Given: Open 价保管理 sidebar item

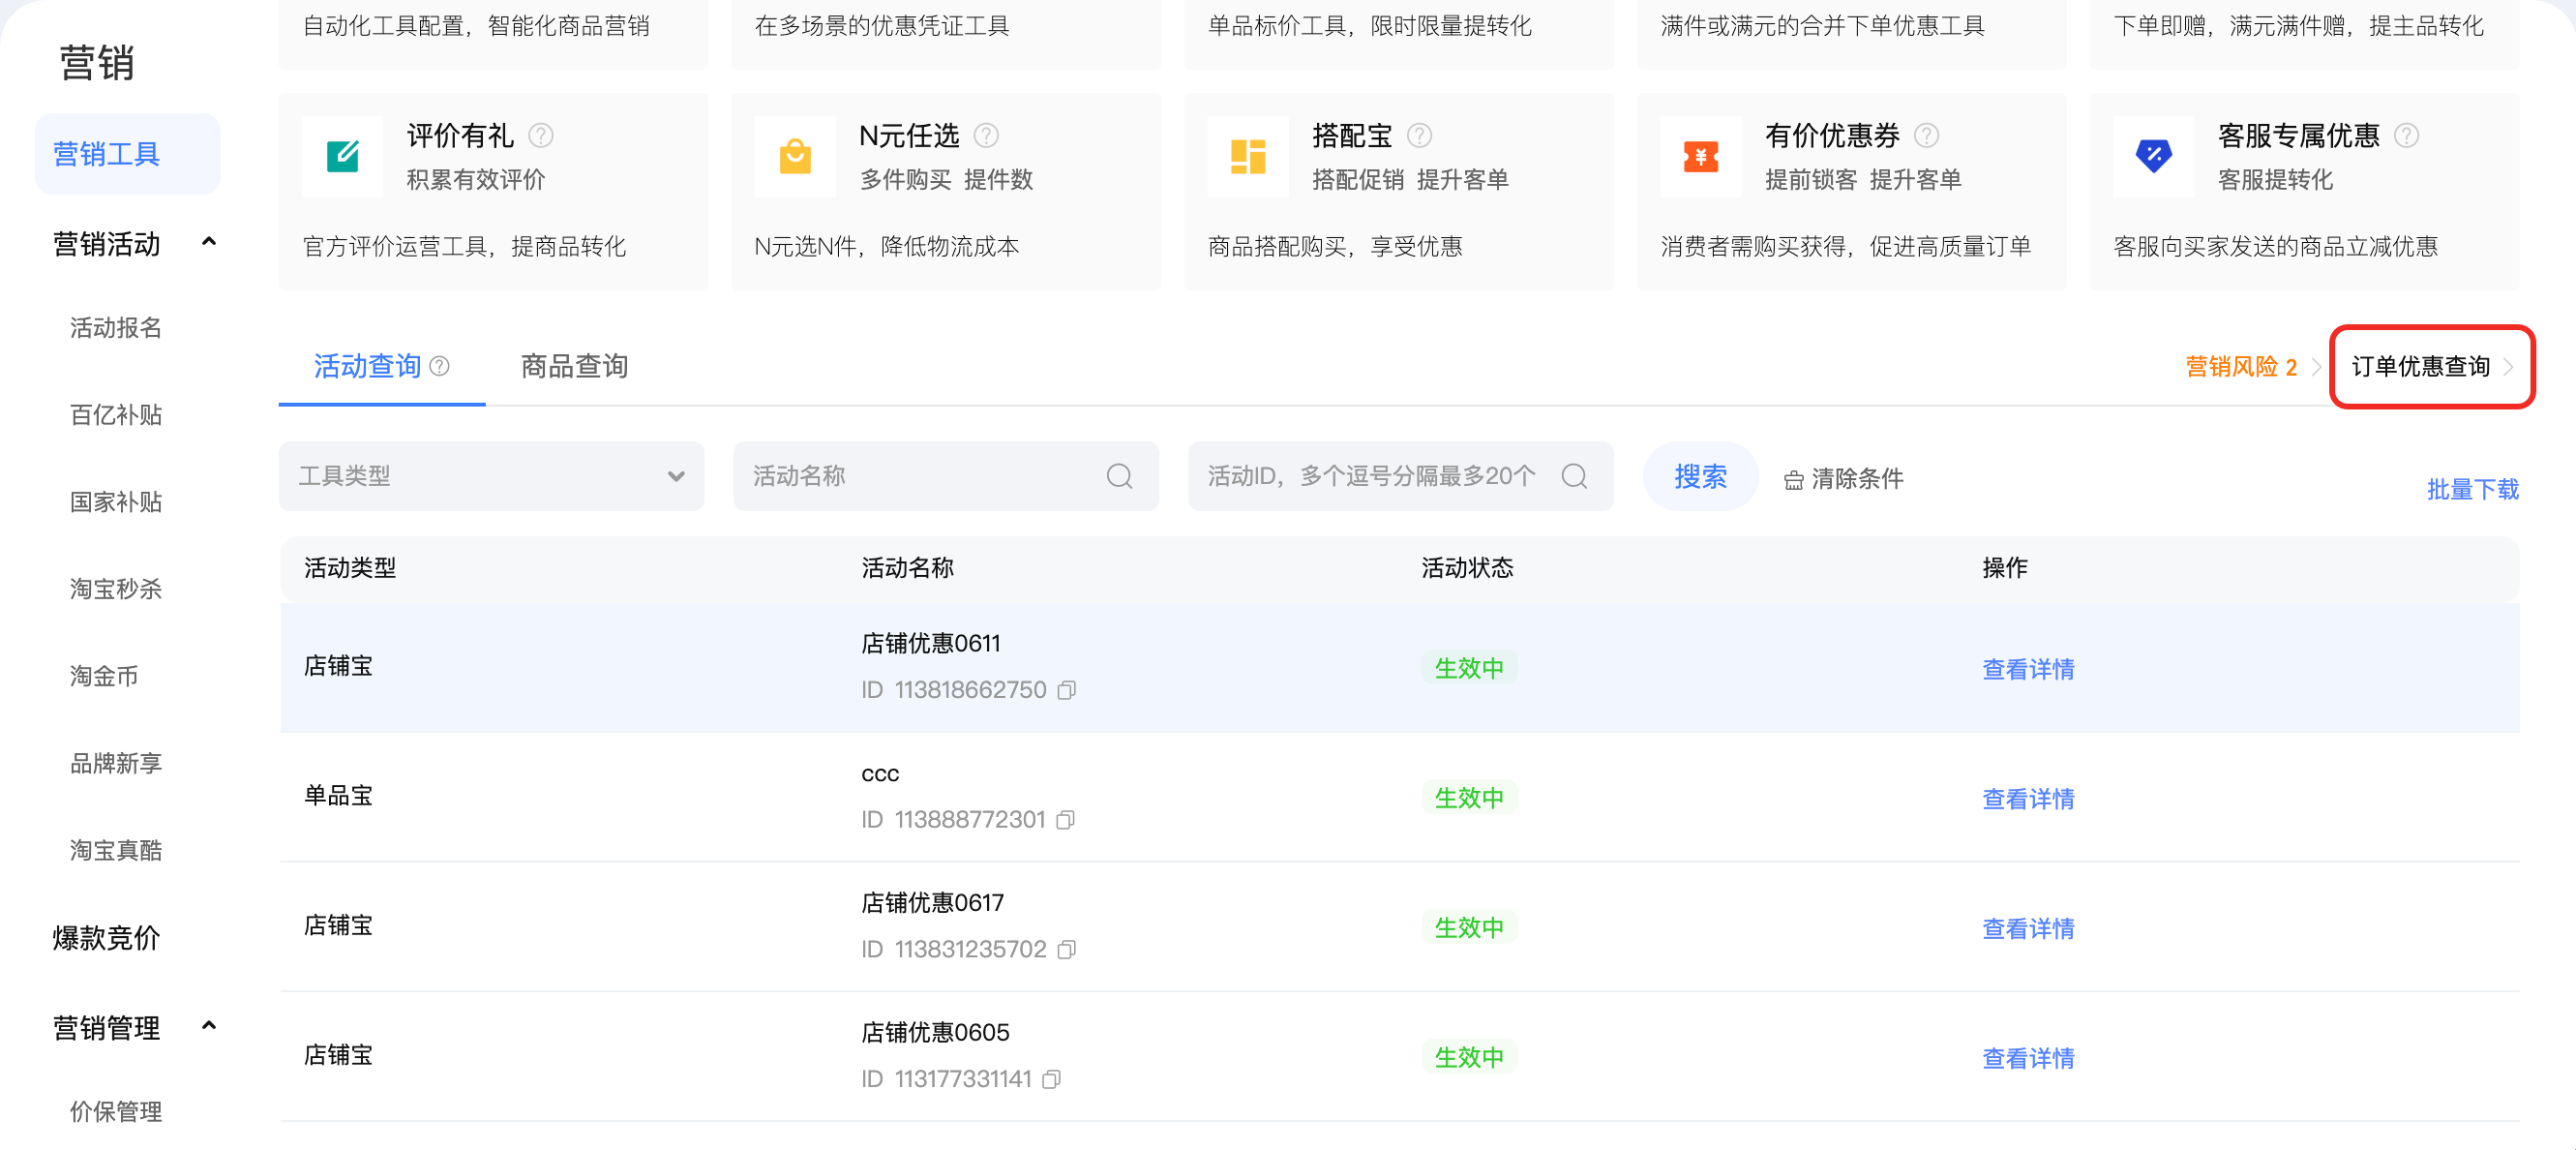Looking at the screenshot, I should click(x=116, y=1112).
